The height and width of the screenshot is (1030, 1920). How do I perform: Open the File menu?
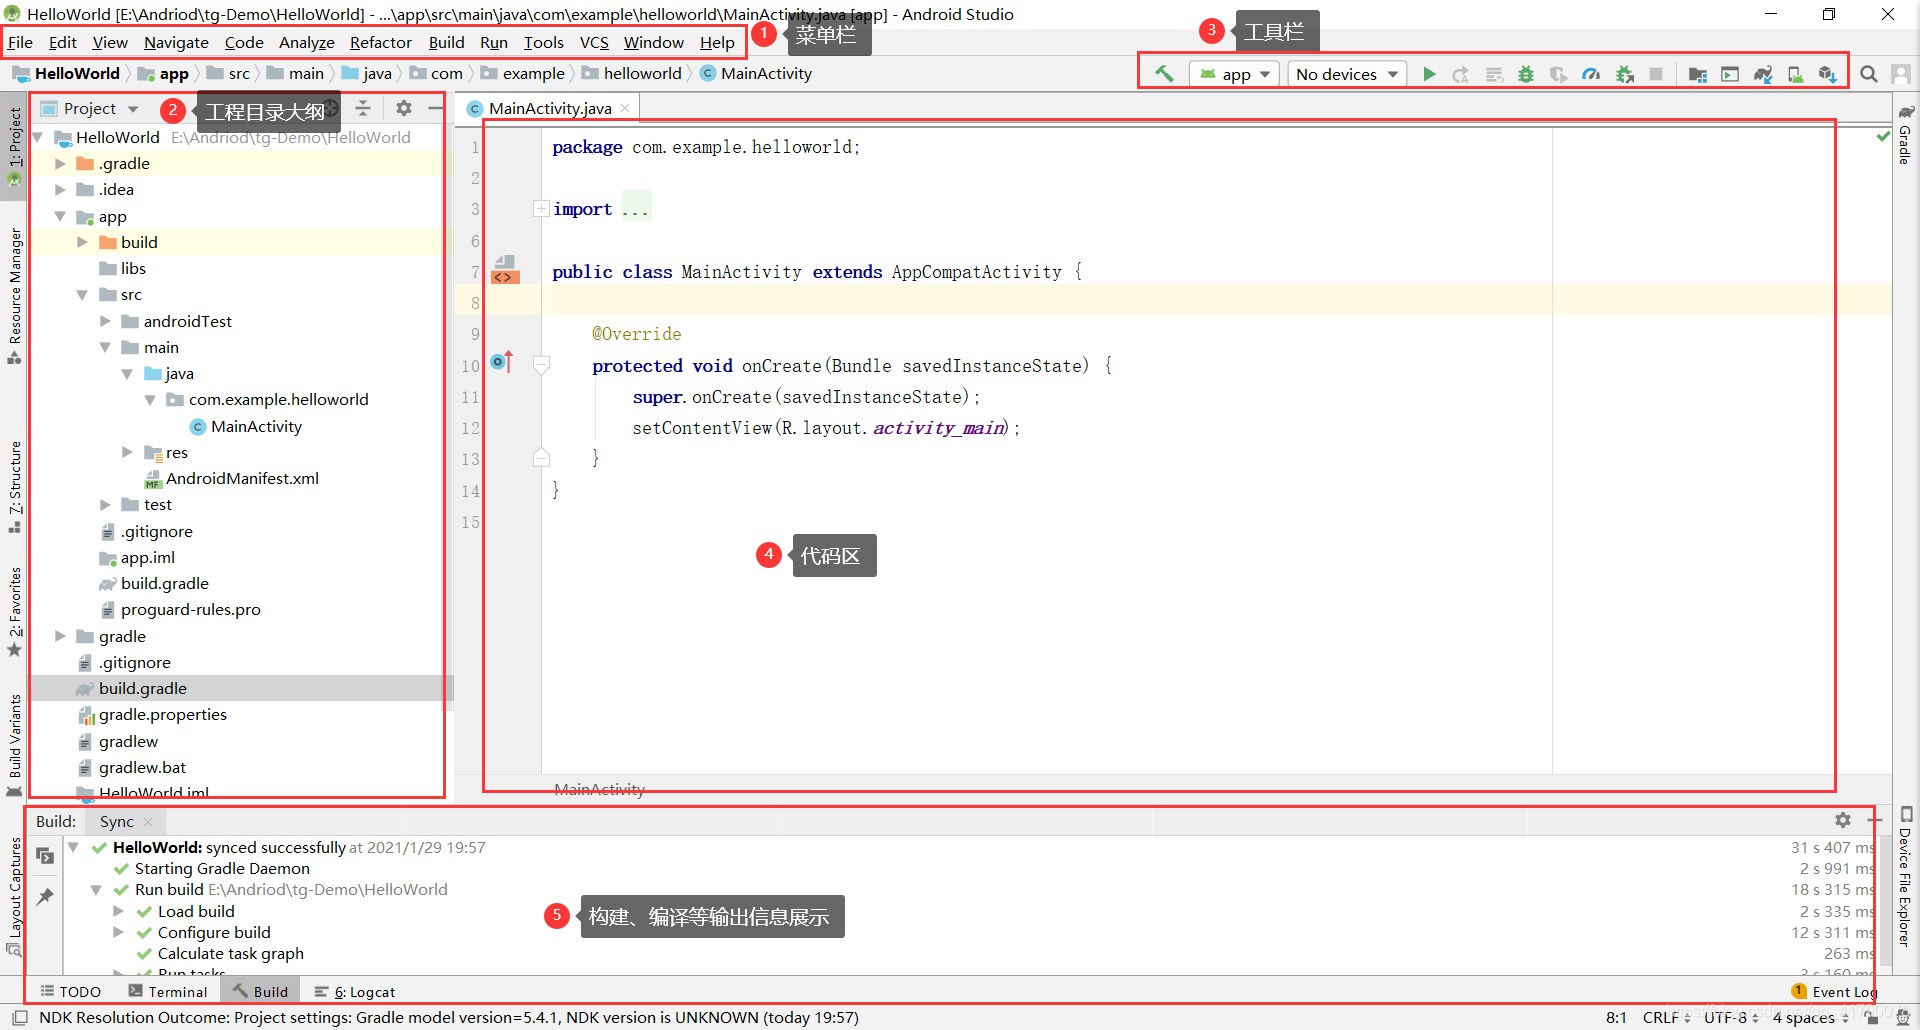point(20,42)
